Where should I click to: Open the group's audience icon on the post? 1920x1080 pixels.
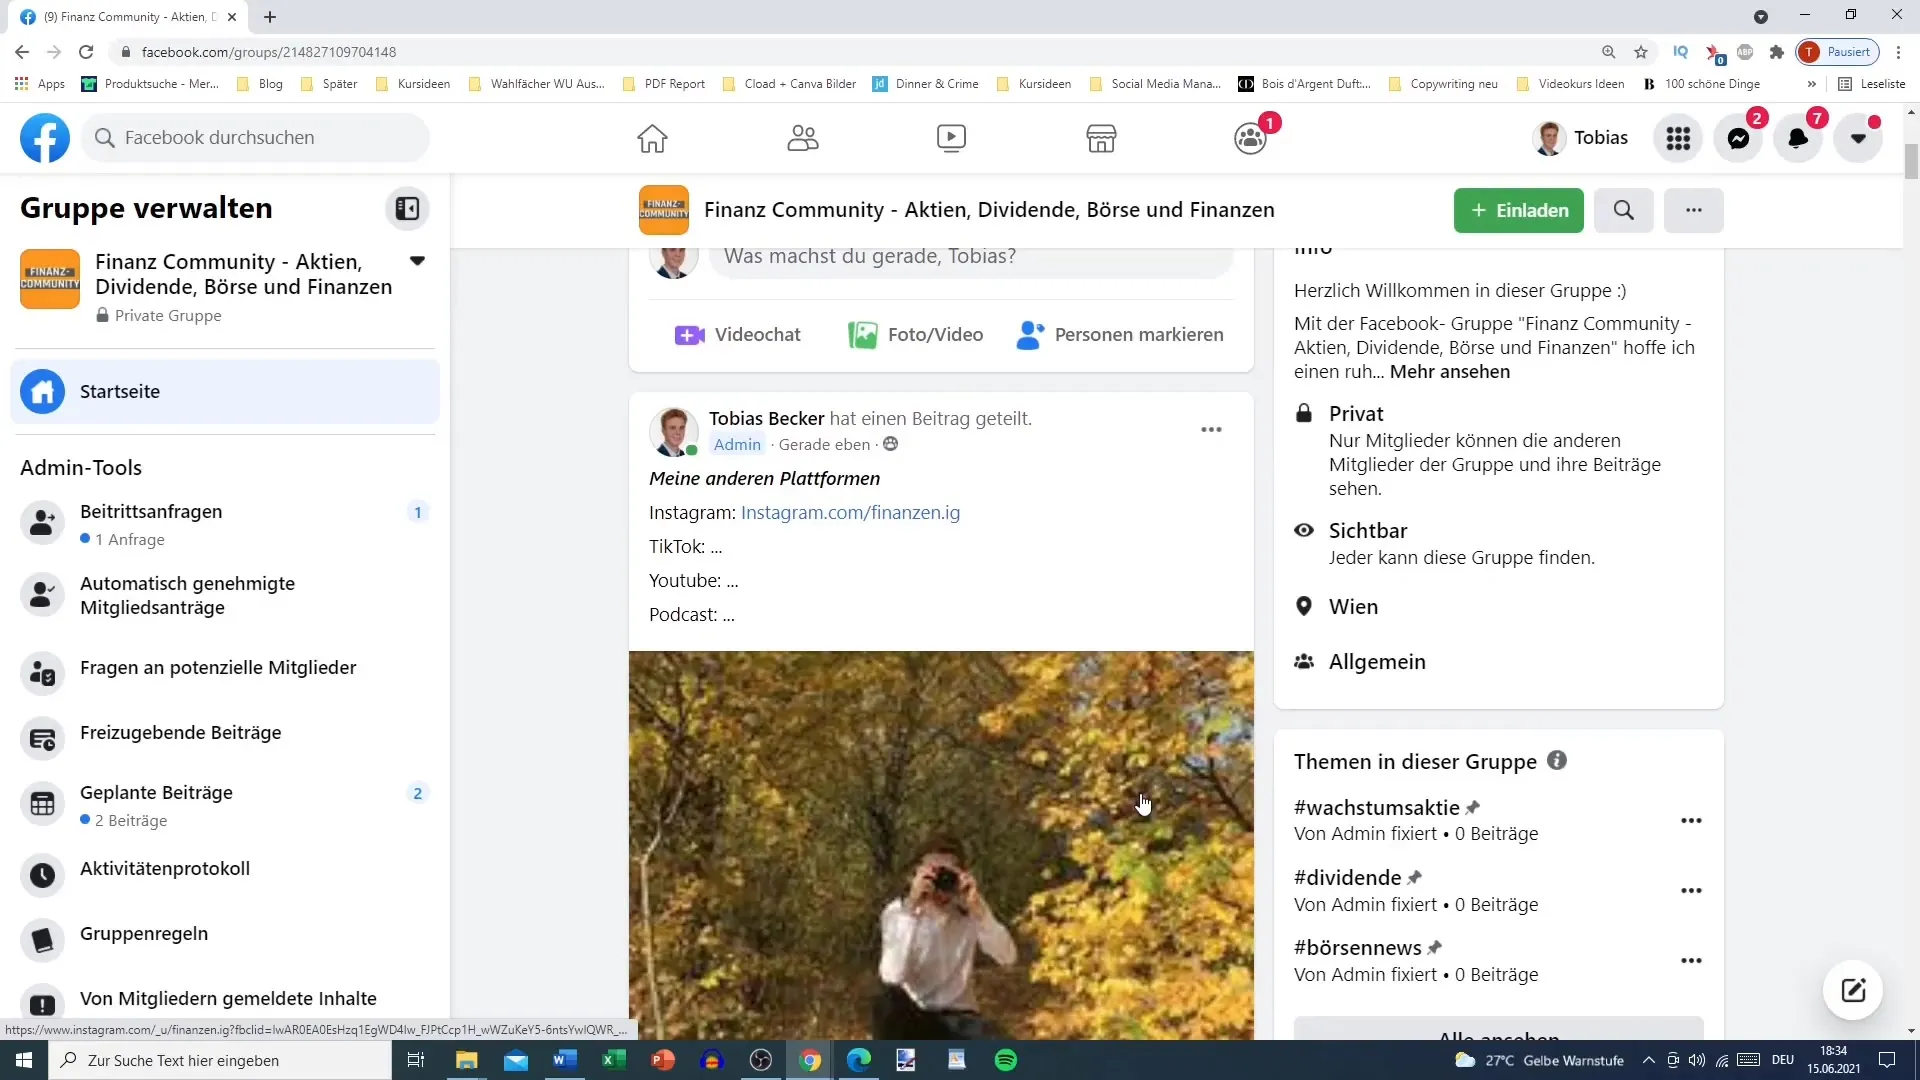tap(890, 444)
